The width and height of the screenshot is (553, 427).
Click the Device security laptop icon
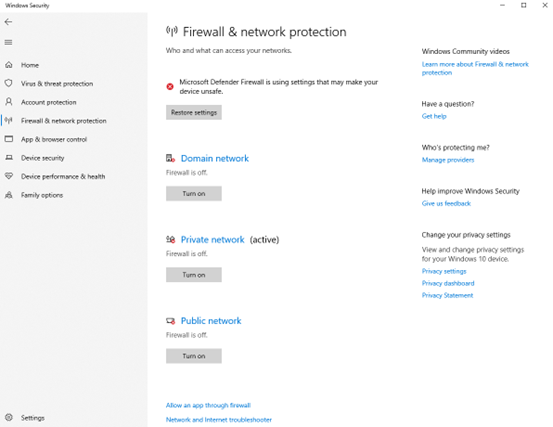pos(9,158)
